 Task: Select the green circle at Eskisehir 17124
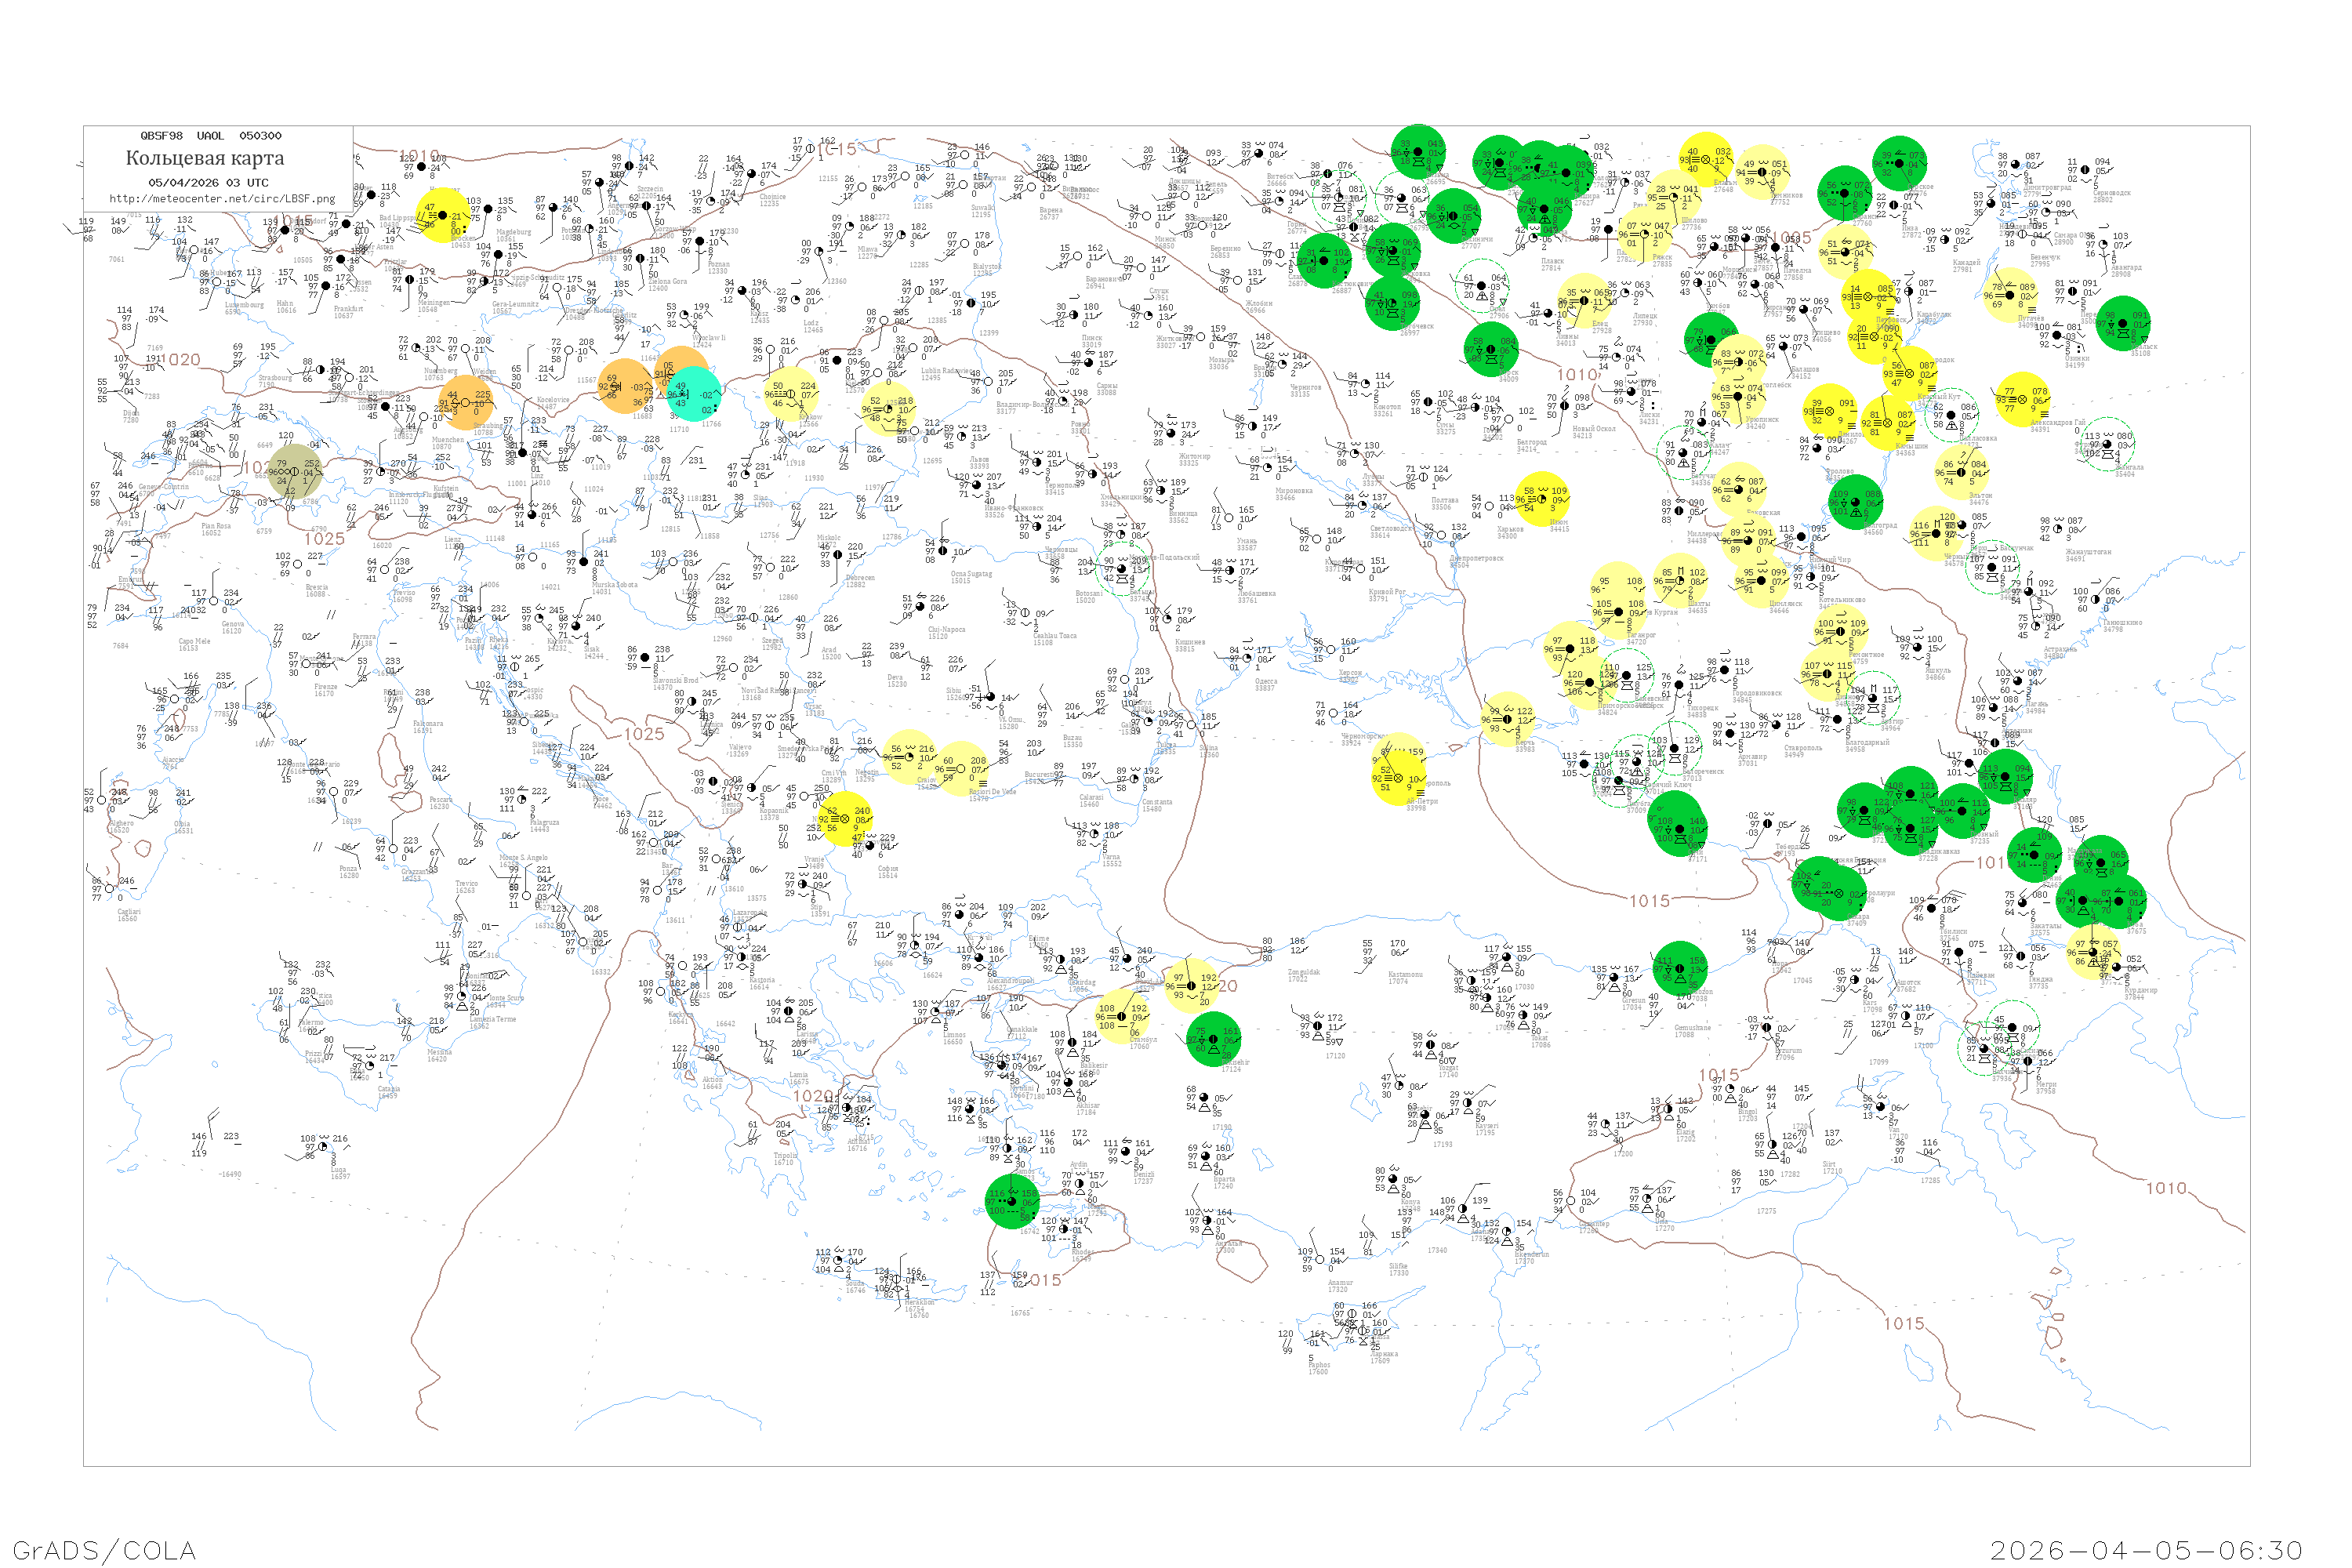pos(1214,1039)
